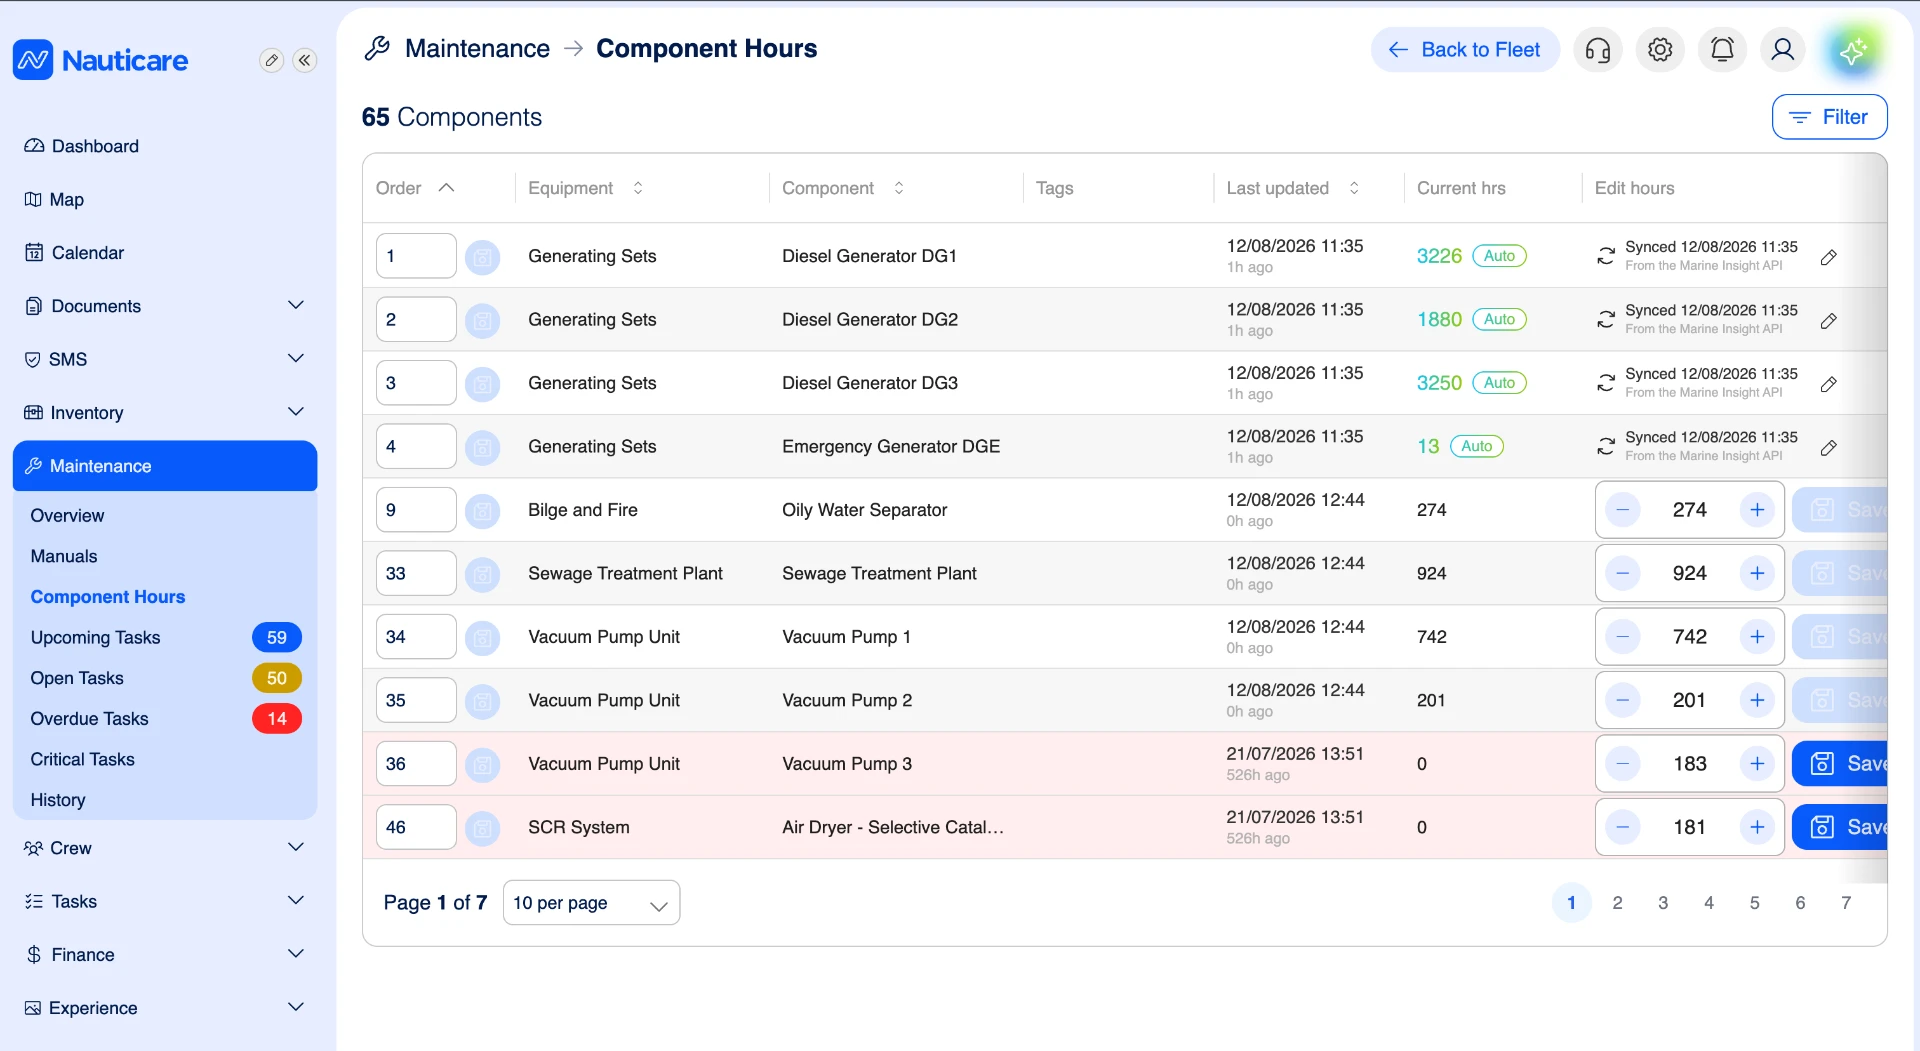Click edit pencil for Diesel Generator DG3
The height and width of the screenshot is (1051, 1920).
tap(1828, 384)
